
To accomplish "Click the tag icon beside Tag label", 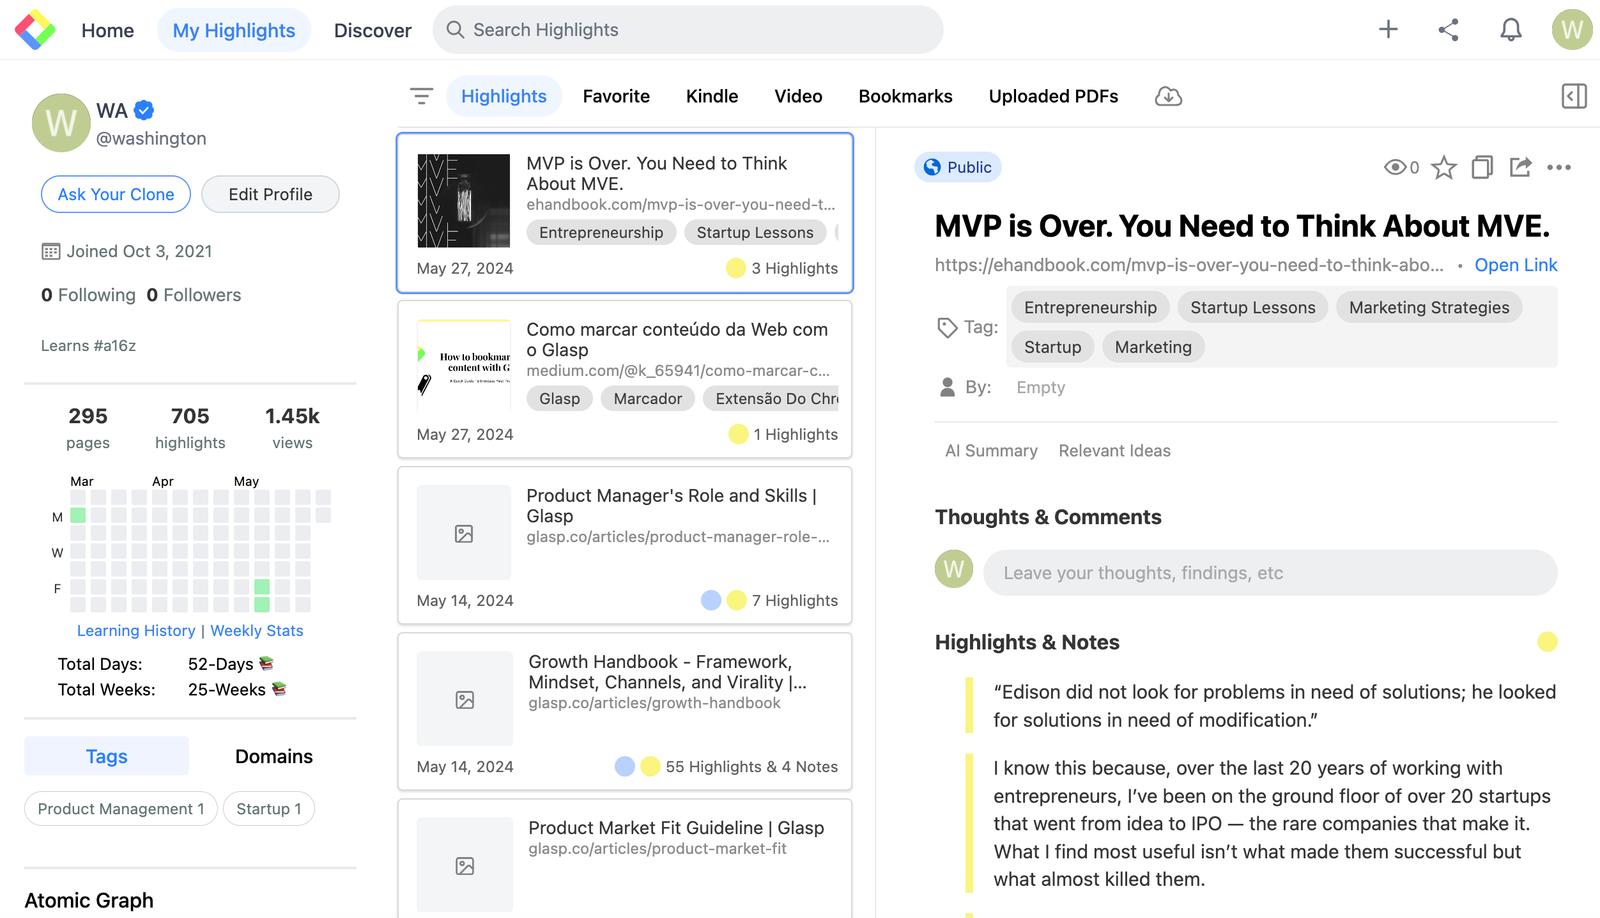I will click(947, 327).
